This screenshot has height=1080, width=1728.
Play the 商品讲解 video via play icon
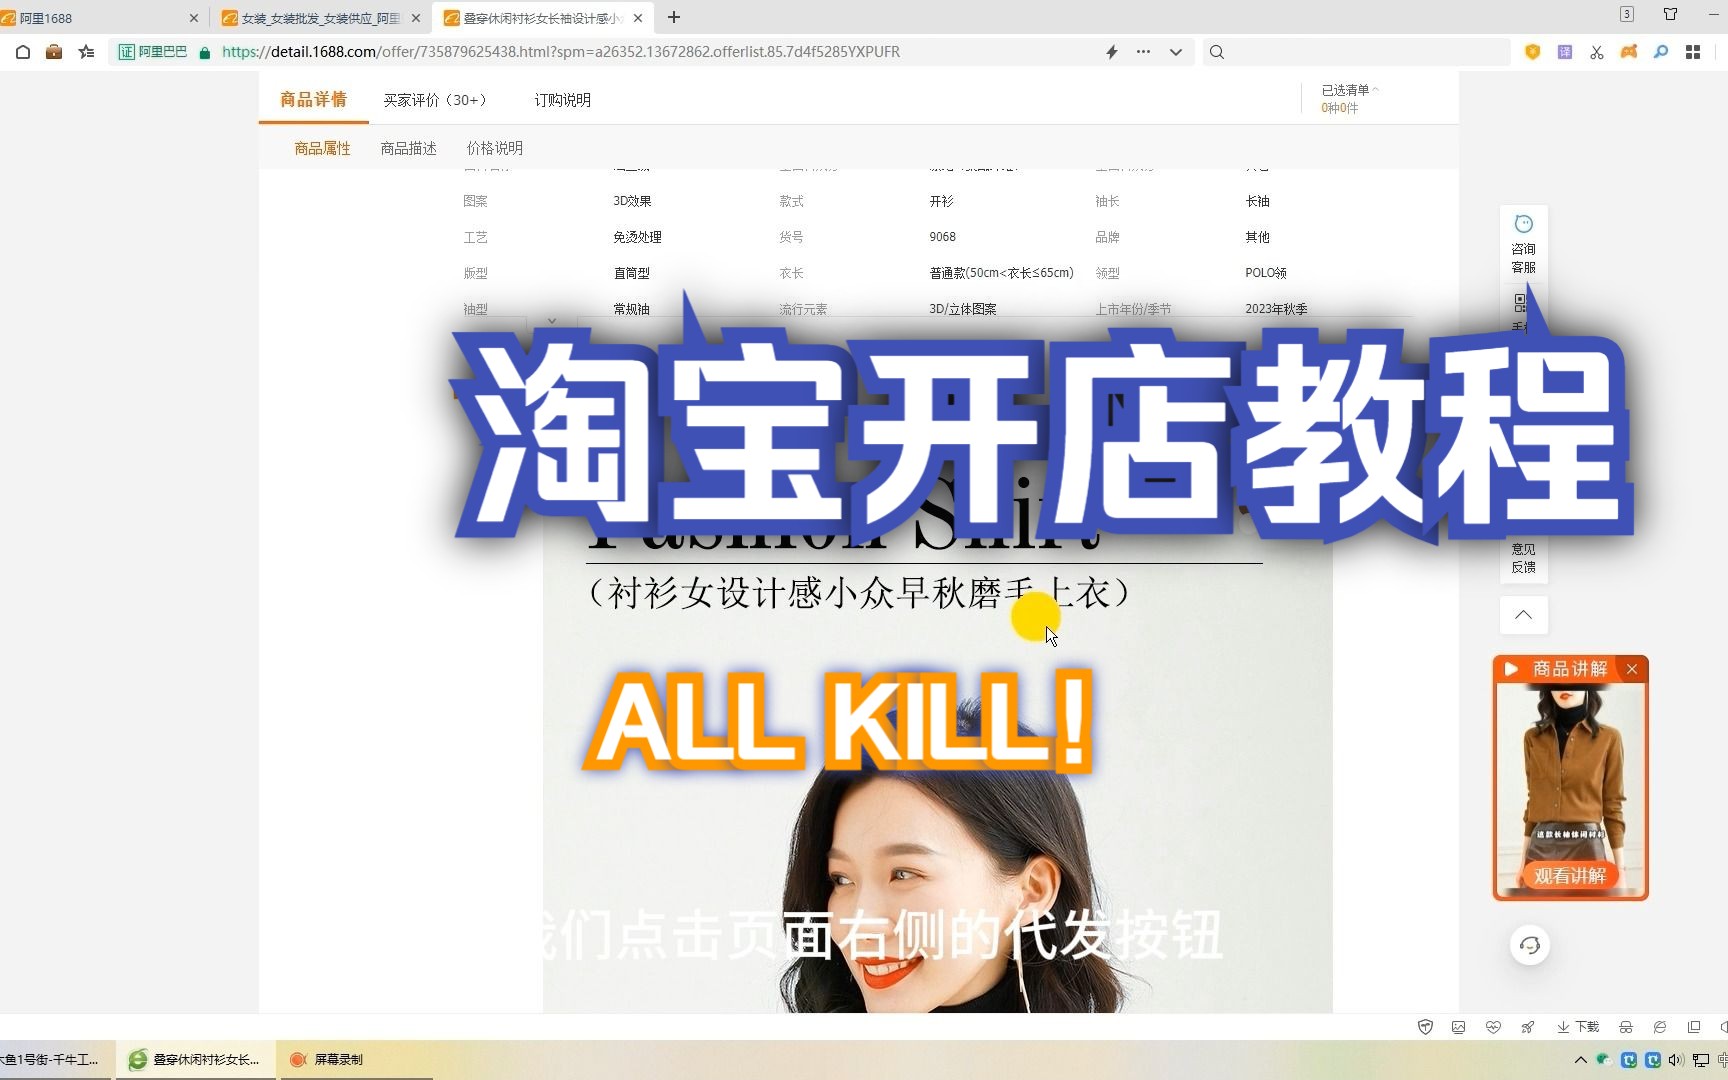tap(1511, 669)
